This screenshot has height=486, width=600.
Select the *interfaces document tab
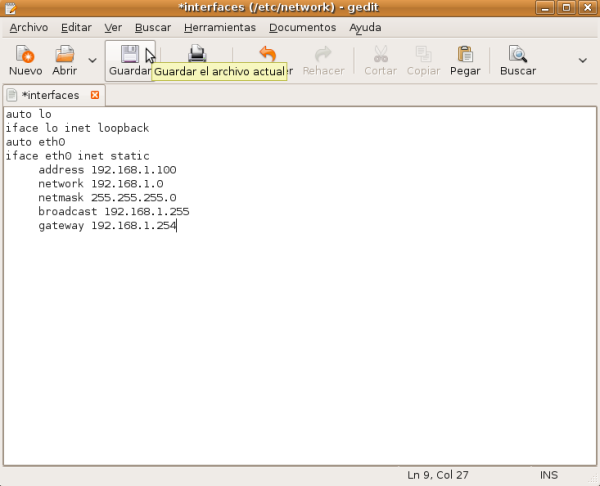tap(50, 95)
